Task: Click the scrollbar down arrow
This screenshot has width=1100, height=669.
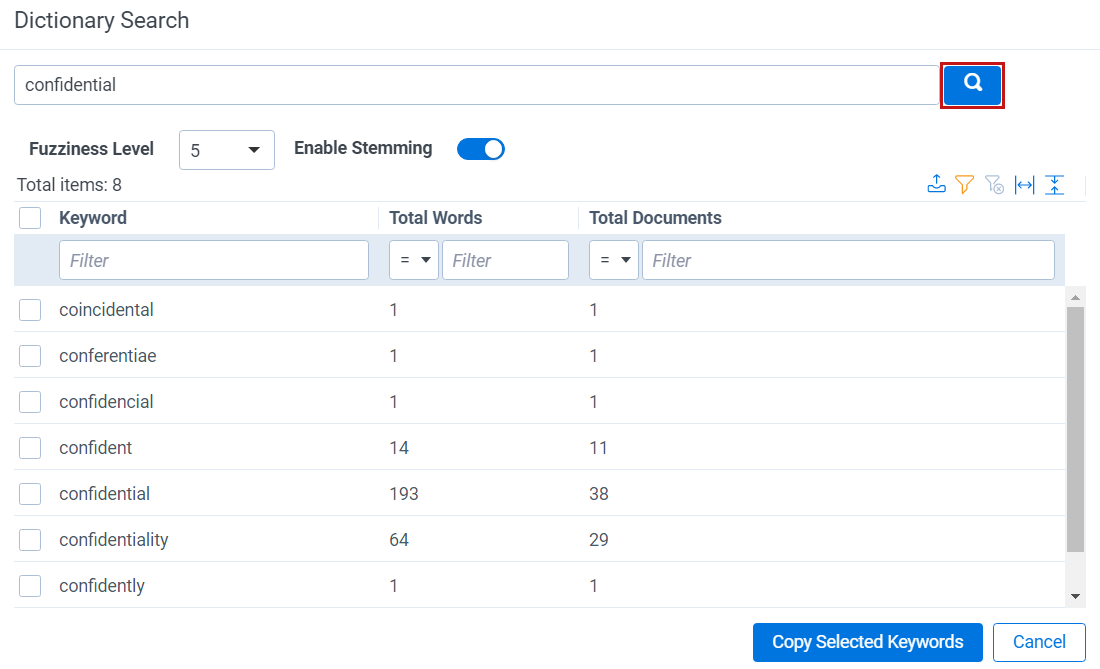Action: click(1075, 597)
